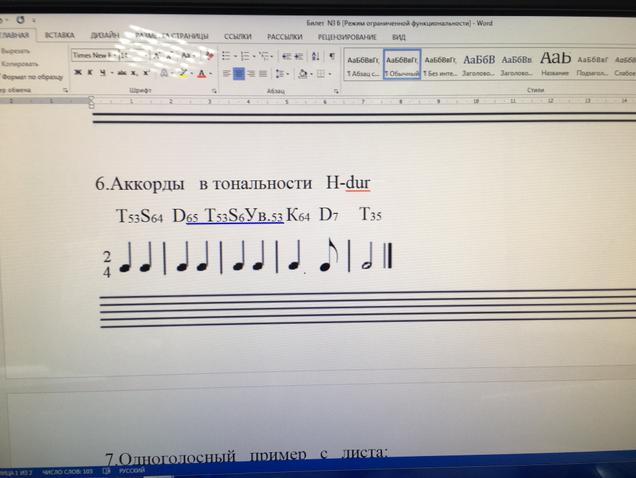Apply strikethrough (abc) formatting
636x478 pixels.
coord(121,73)
